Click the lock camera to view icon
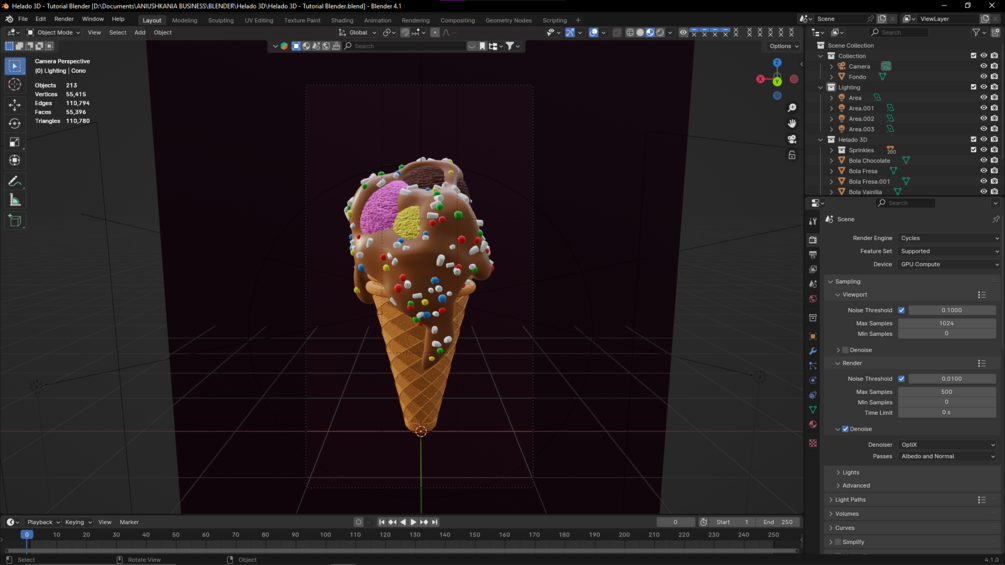 [x=792, y=155]
